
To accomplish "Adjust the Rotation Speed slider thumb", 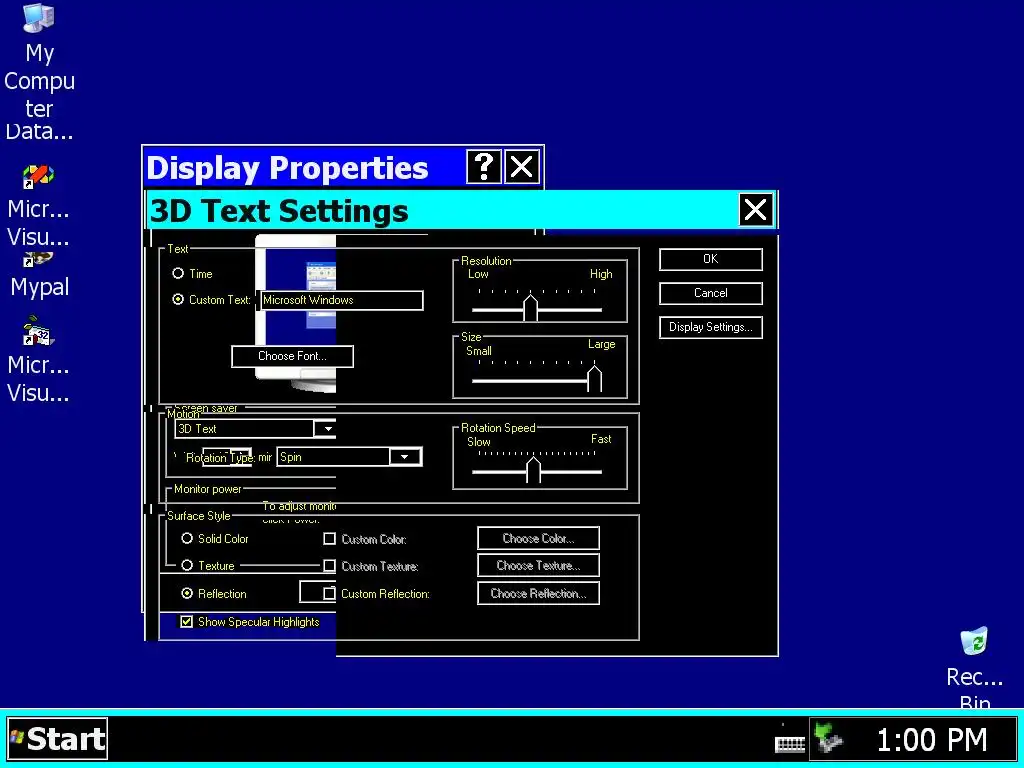I will coord(534,470).
